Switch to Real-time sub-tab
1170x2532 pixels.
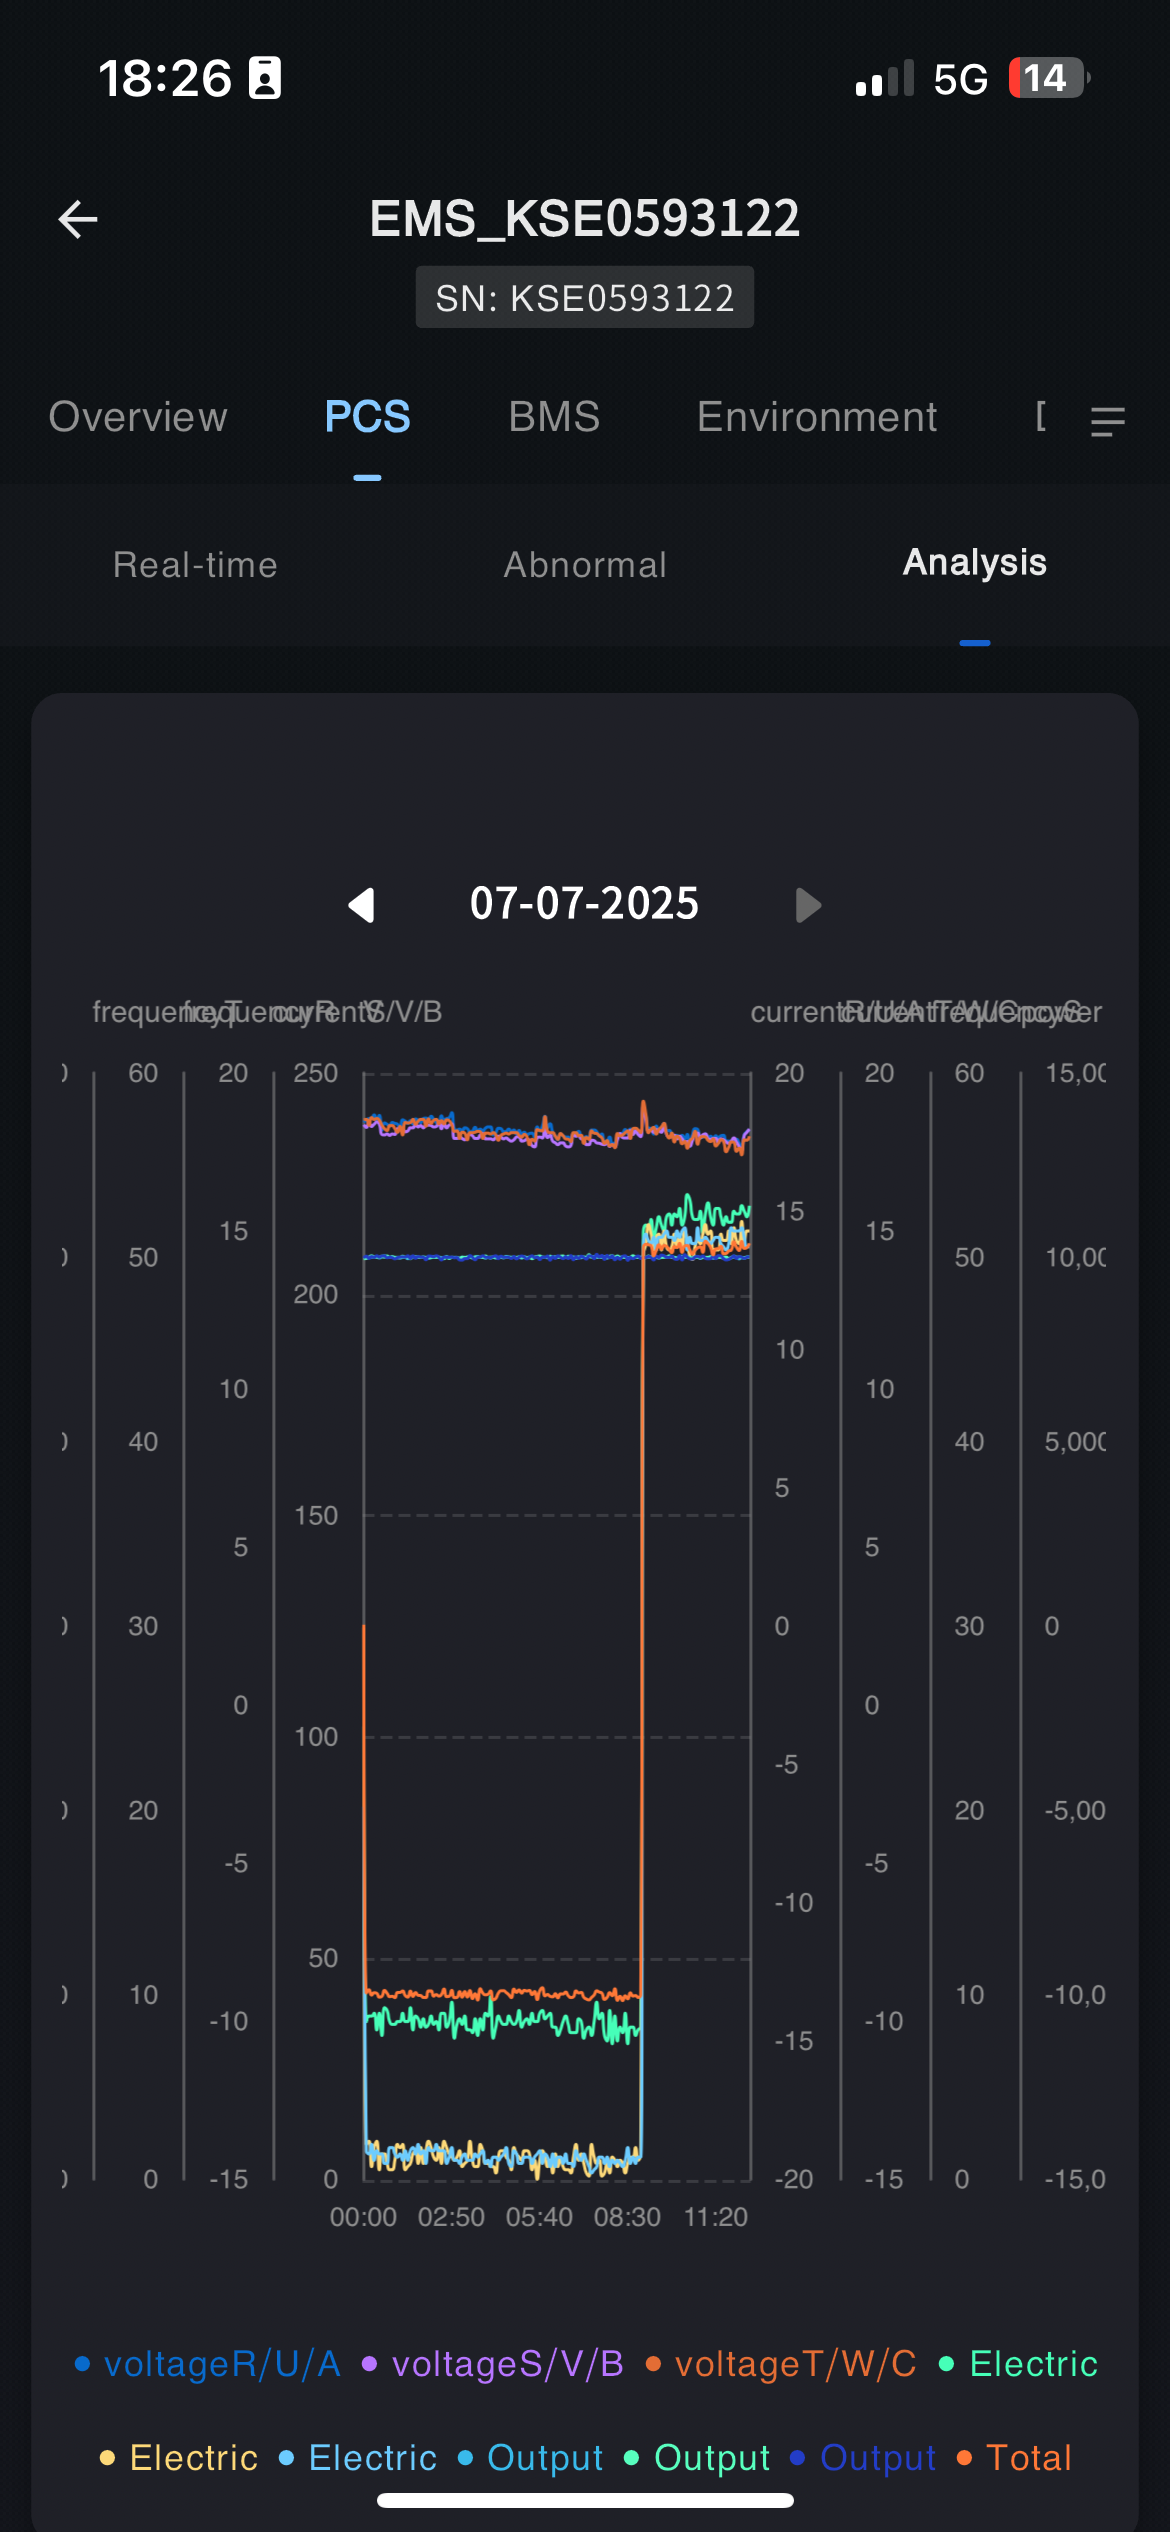(195, 565)
